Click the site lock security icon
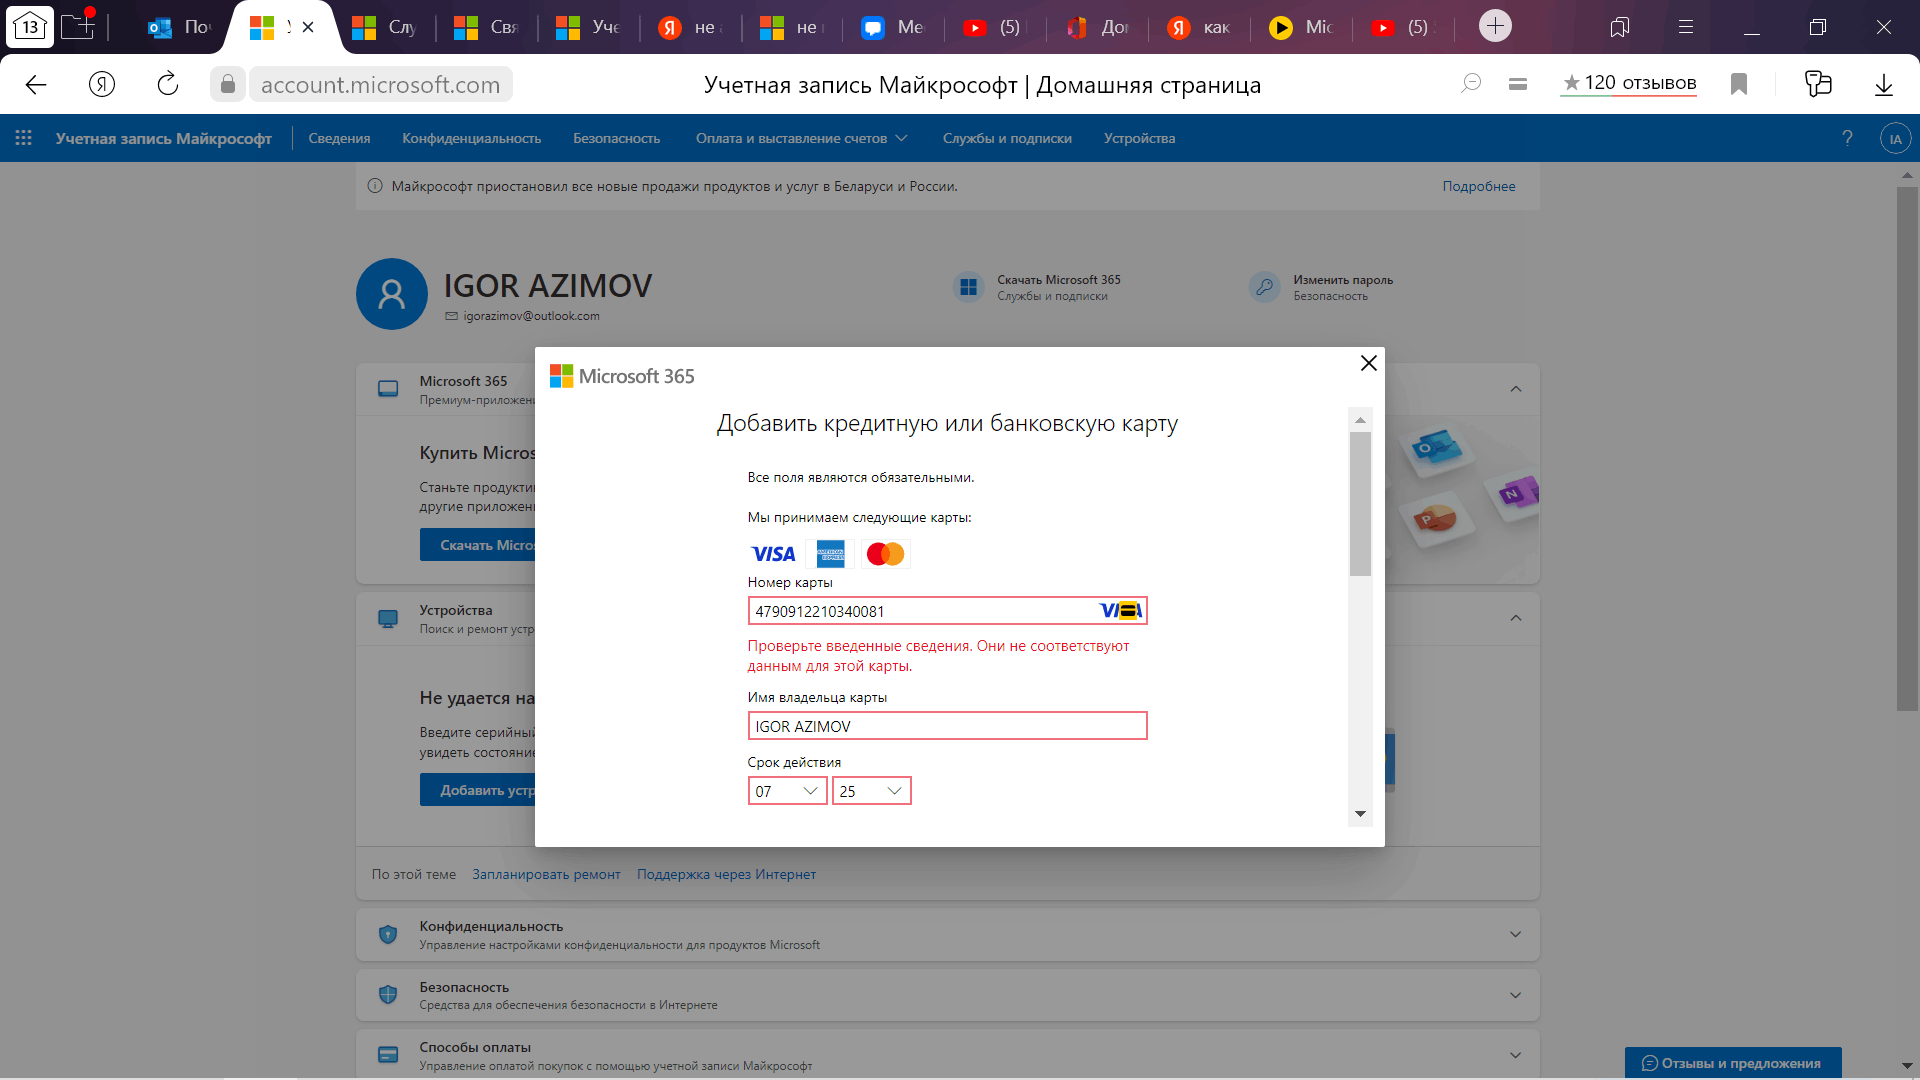This screenshot has height=1080, width=1920. pyautogui.click(x=228, y=85)
